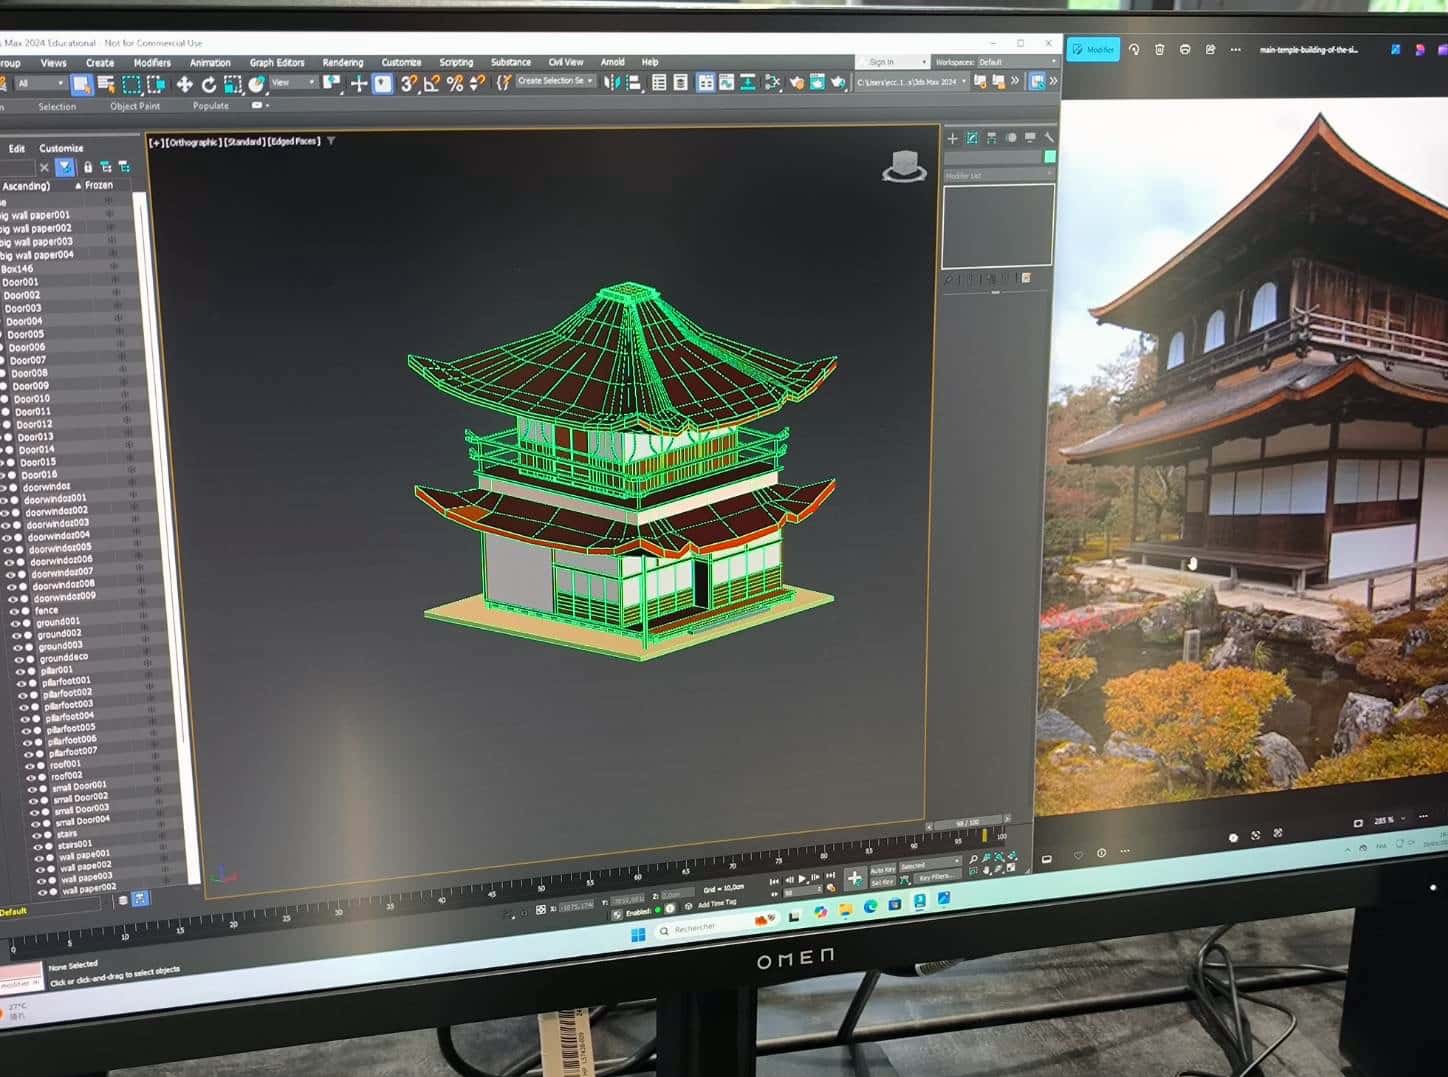Open Select by Name tool

pyautogui.click(x=106, y=85)
